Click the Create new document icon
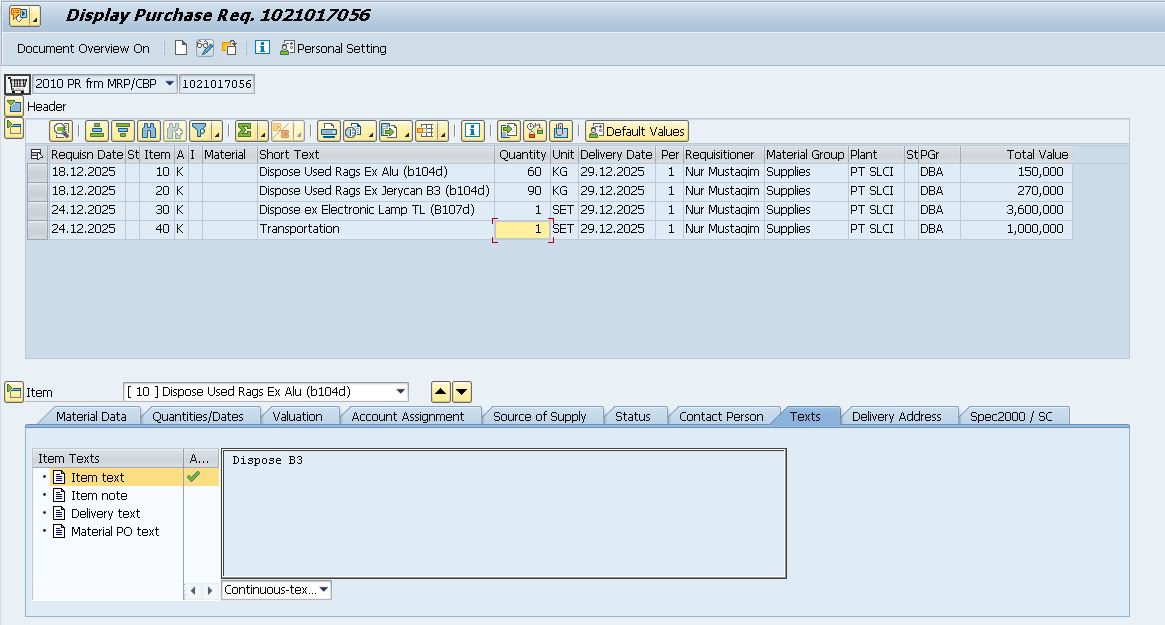Screen dimensions: 1165x625 tap(181, 48)
